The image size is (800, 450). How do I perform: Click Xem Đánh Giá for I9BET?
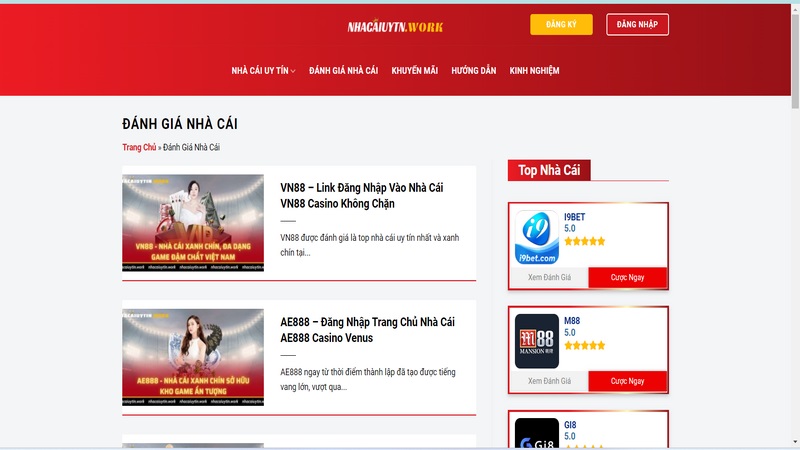549,278
